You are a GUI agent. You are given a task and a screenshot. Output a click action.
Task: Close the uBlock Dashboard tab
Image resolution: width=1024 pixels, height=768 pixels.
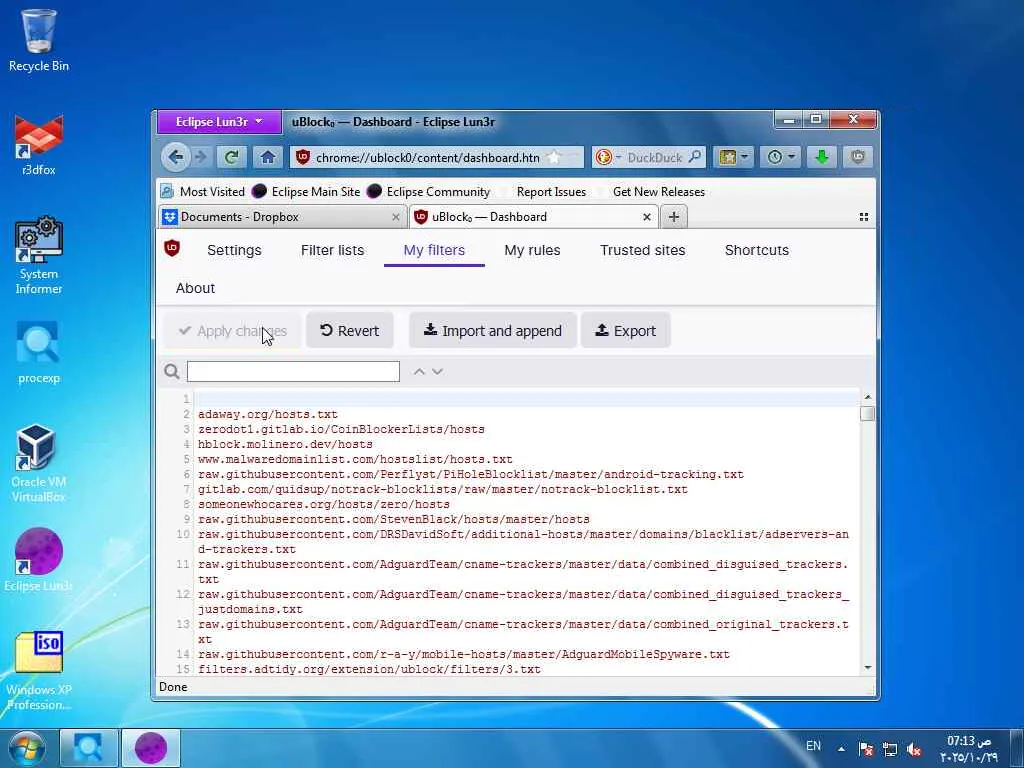pyautogui.click(x=647, y=217)
